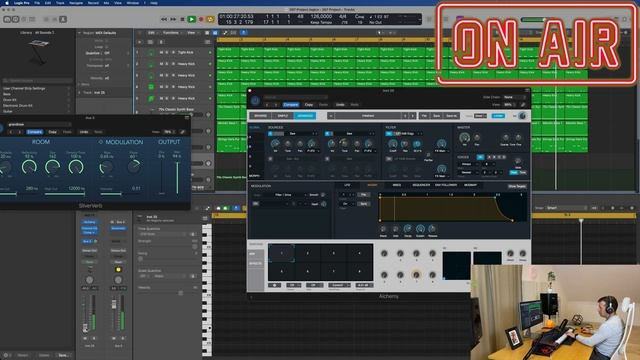The height and width of the screenshot is (360, 640).
Task: Click the SilverVerb Wet output slider
Action: tap(177, 178)
